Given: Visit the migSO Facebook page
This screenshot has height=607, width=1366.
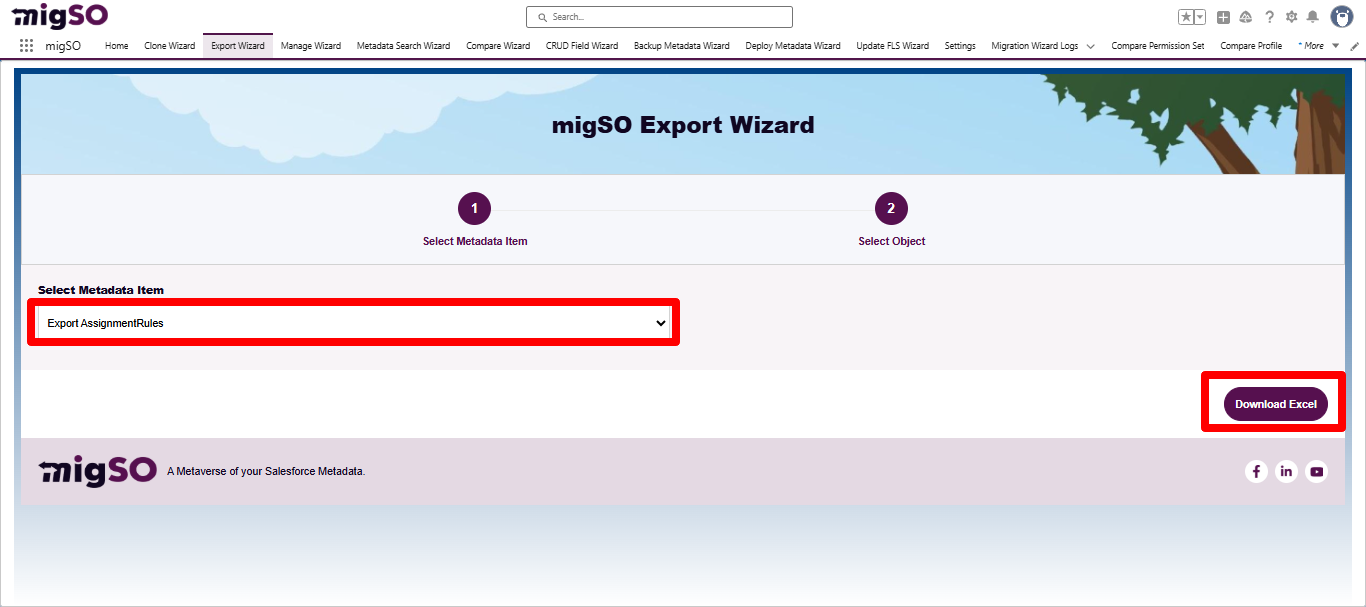Looking at the screenshot, I should (1256, 471).
